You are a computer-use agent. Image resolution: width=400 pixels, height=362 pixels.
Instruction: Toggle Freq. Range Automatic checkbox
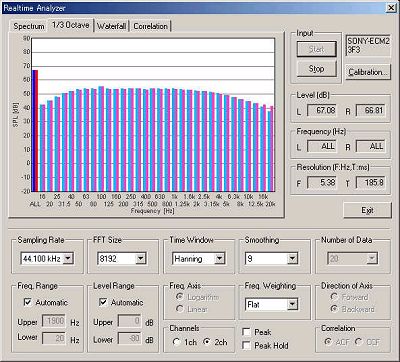[28, 302]
